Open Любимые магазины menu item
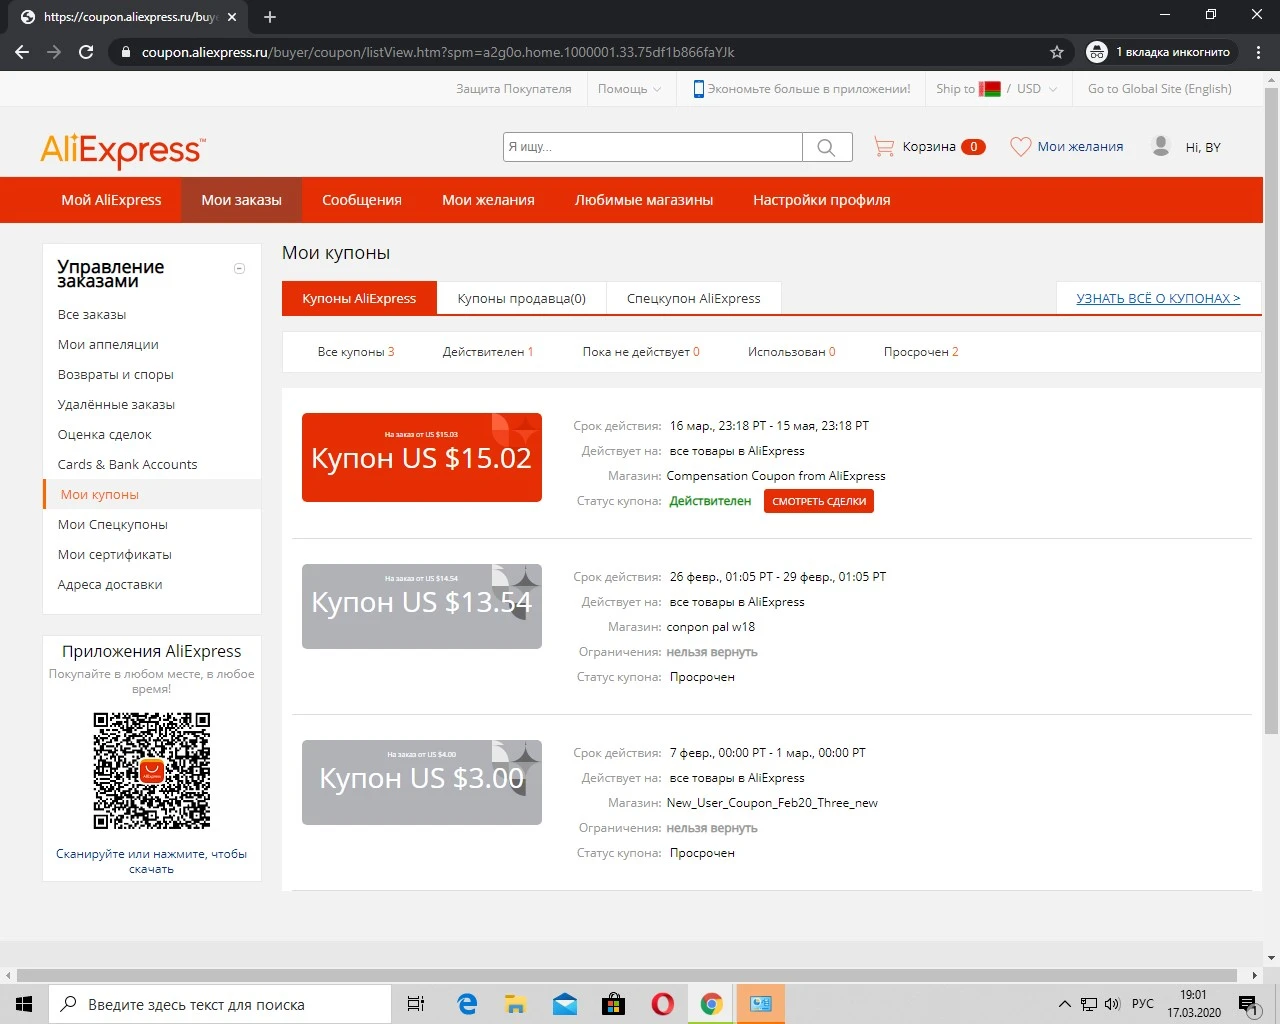The image size is (1280, 1024). click(644, 200)
